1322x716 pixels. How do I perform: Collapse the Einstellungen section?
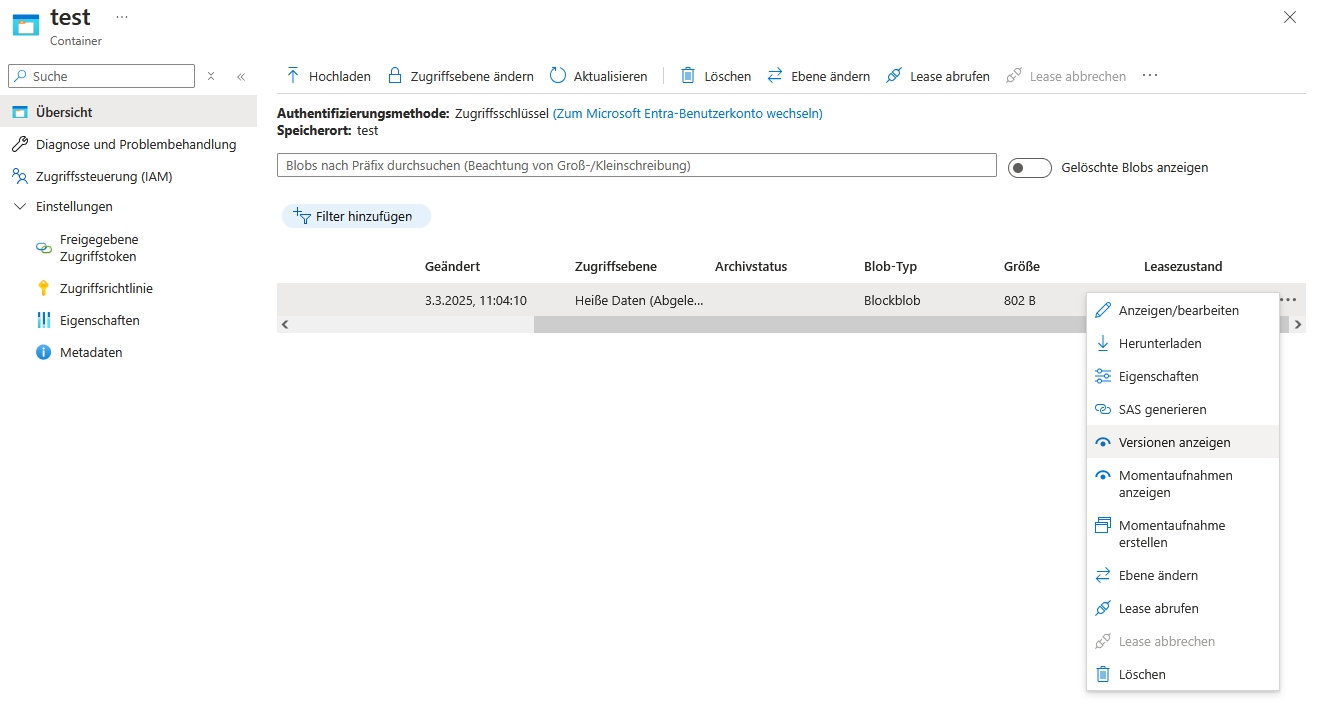(20, 207)
